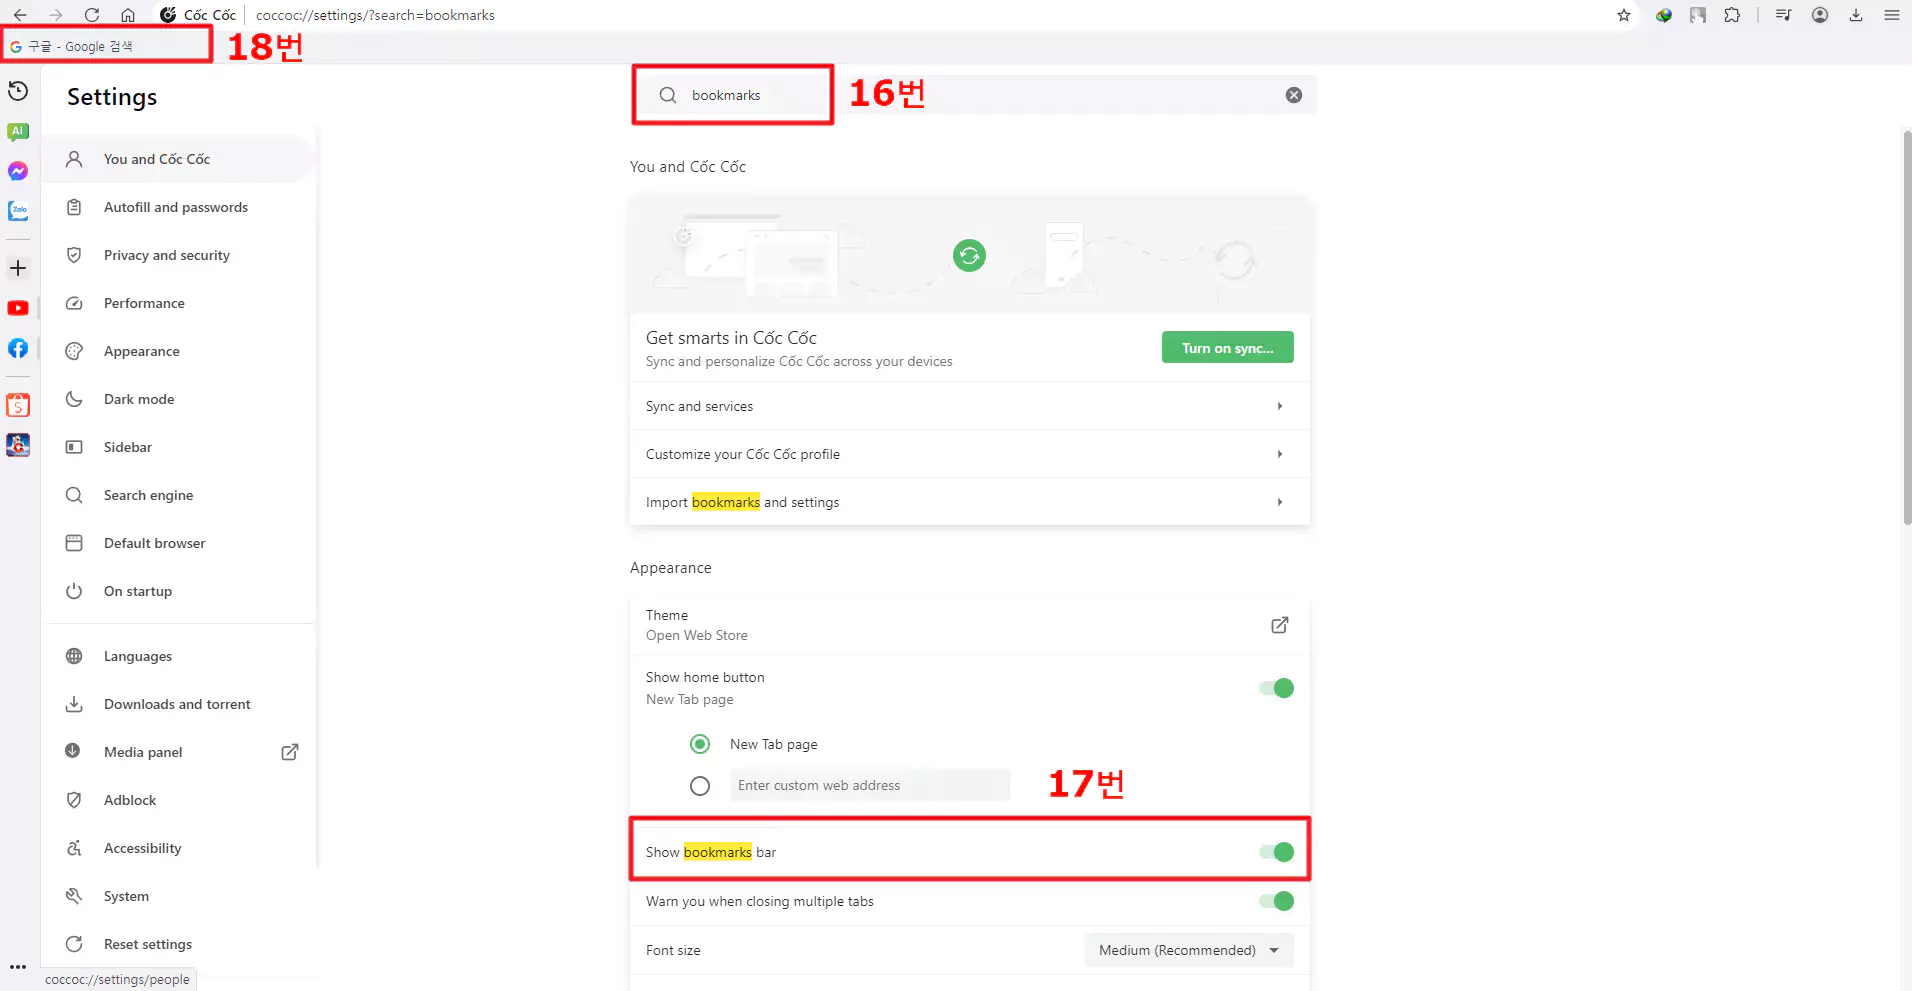Open Adblock settings section
The image size is (1912, 991).
[180, 800]
